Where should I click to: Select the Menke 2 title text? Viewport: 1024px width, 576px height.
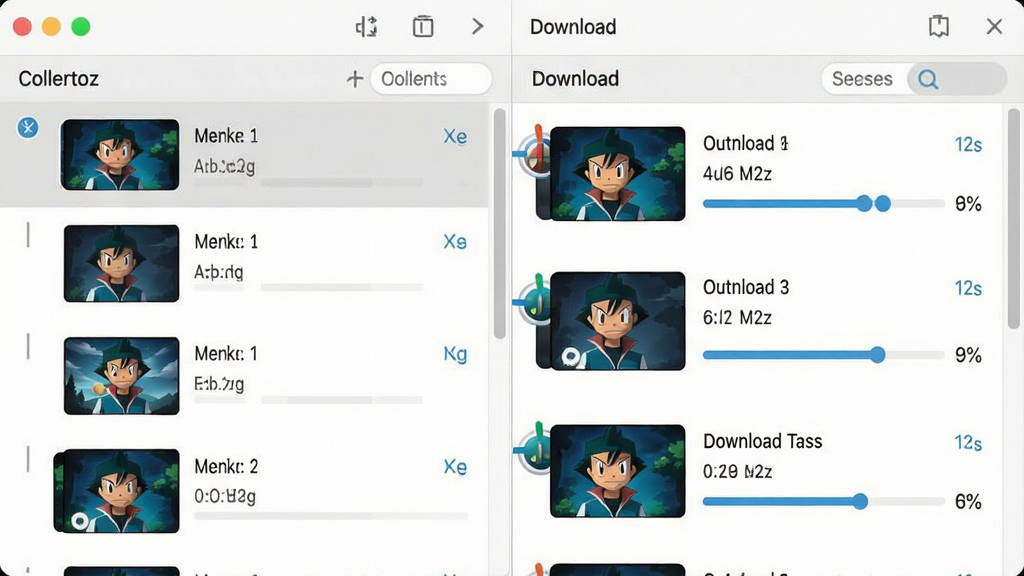click(x=226, y=466)
